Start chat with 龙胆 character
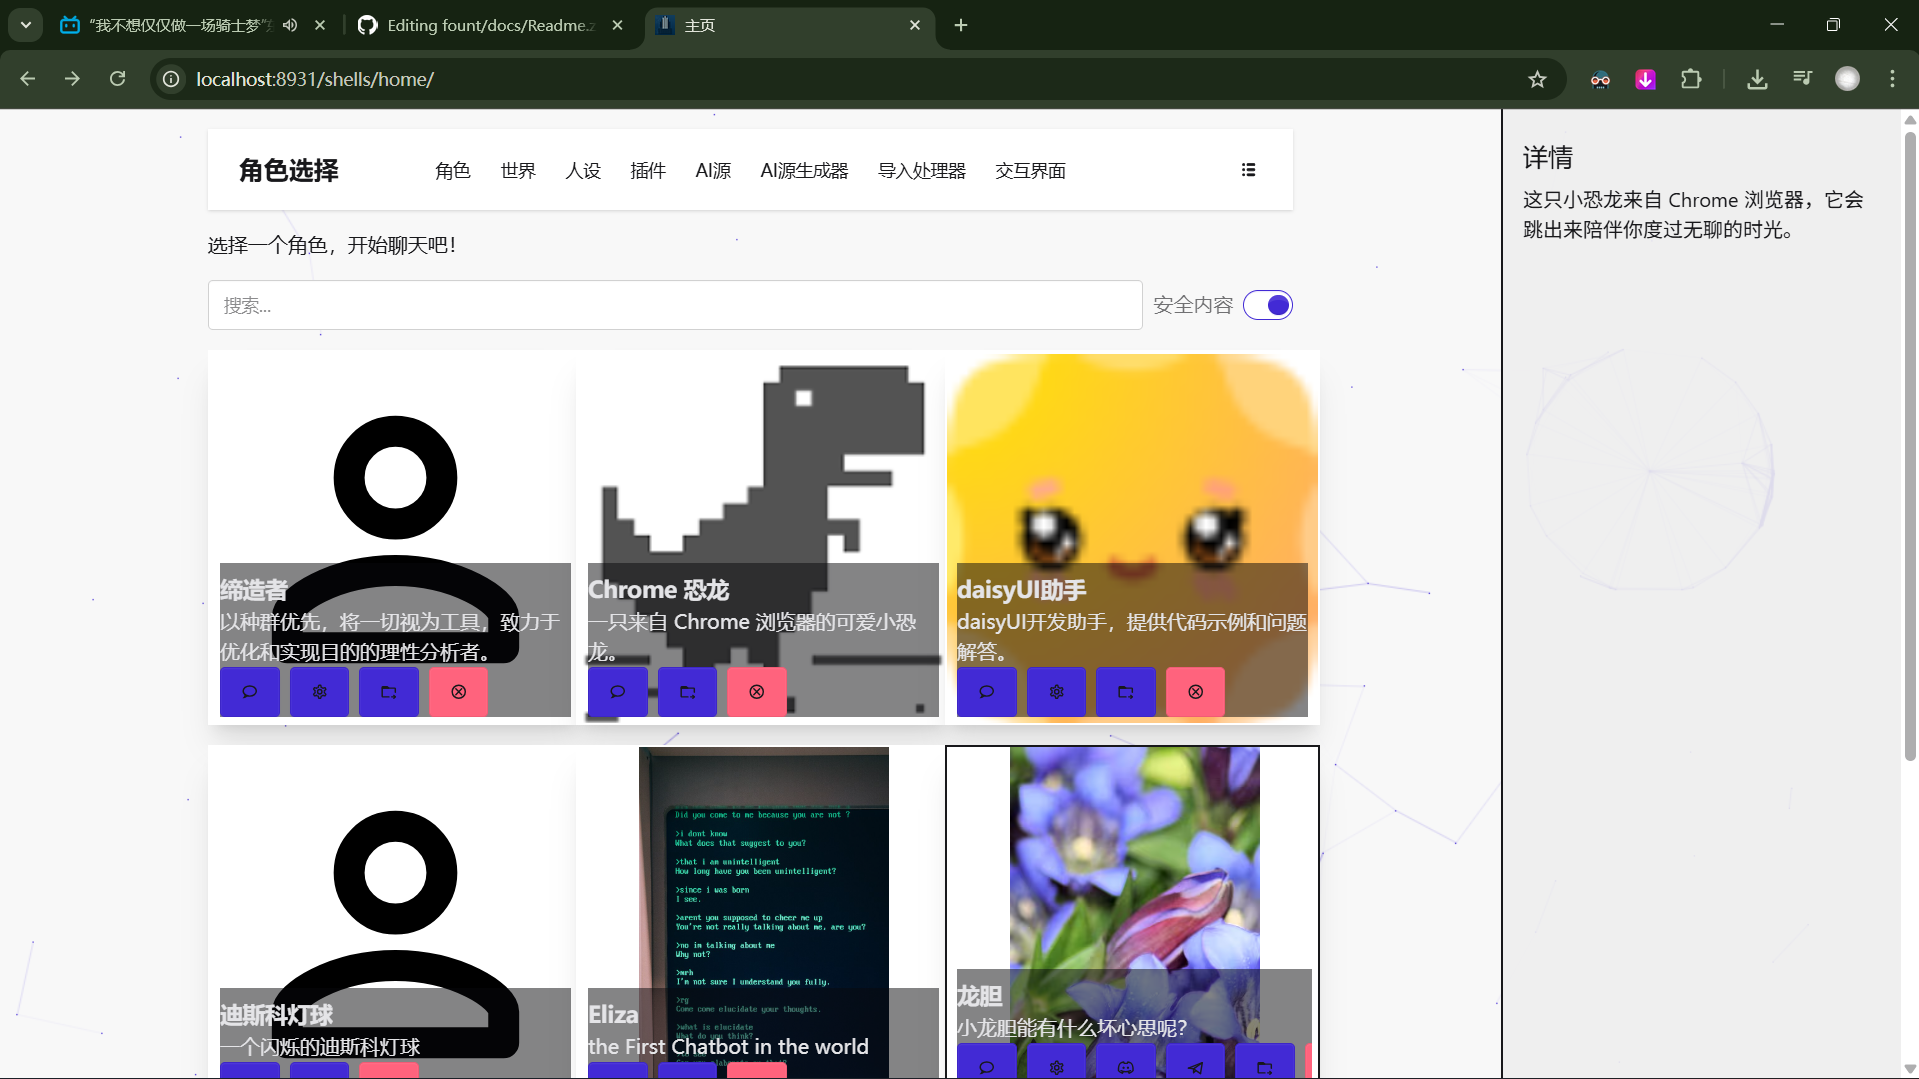1919x1079 pixels. [x=986, y=1062]
